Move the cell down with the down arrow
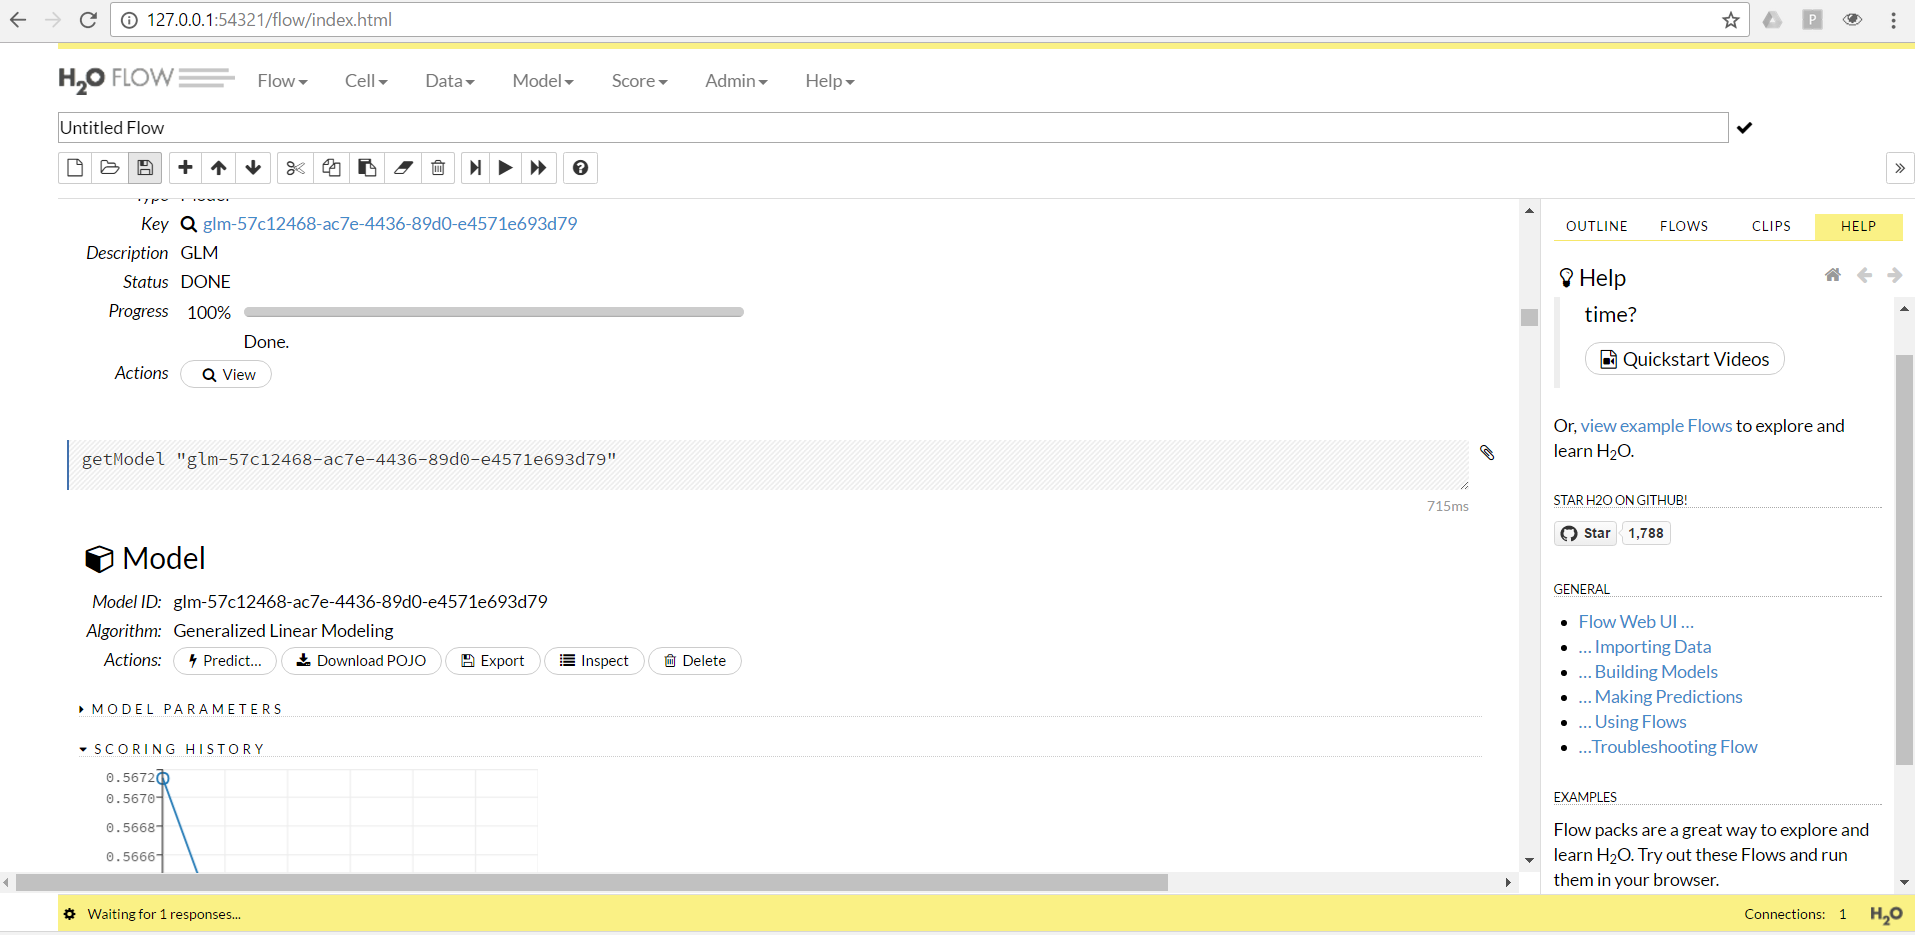Screen dimensions: 1915x935 [254, 168]
